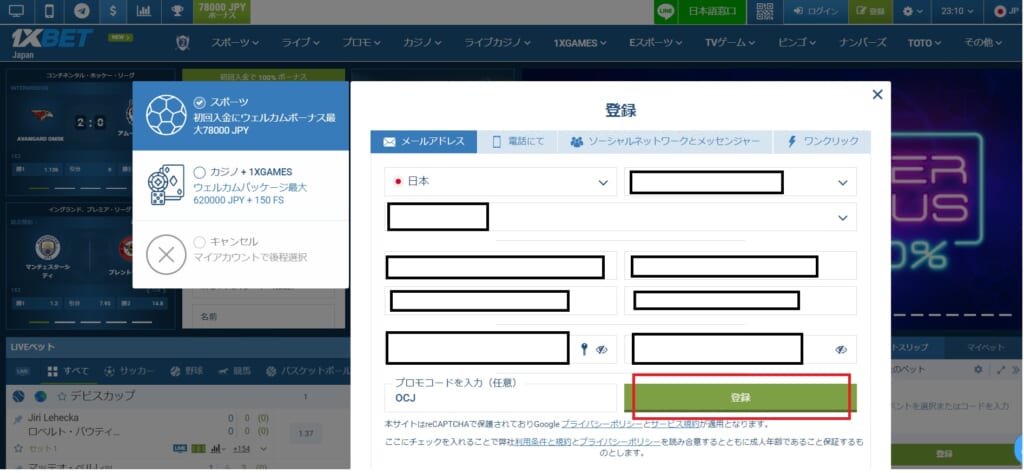The height and width of the screenshot is (473, 1024).
Task: Open the ナンバーズ navigation item
Action: (x=863, y=42)
